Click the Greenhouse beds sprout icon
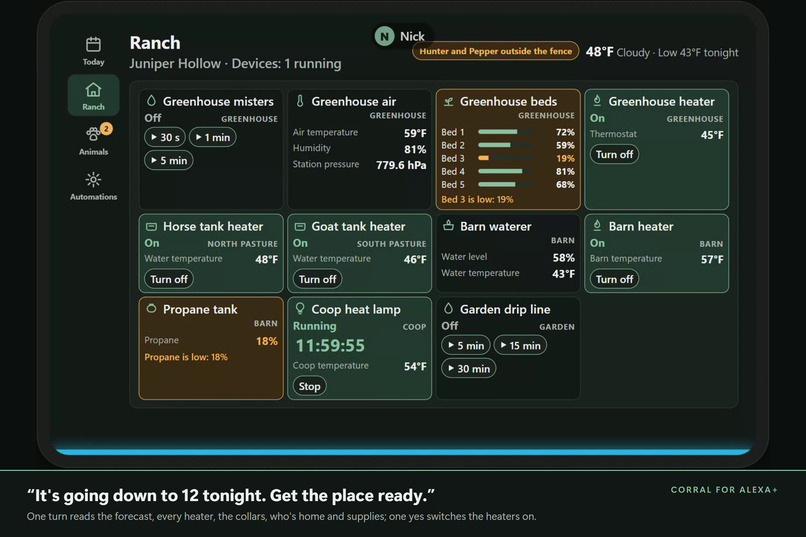 [448, 102]
